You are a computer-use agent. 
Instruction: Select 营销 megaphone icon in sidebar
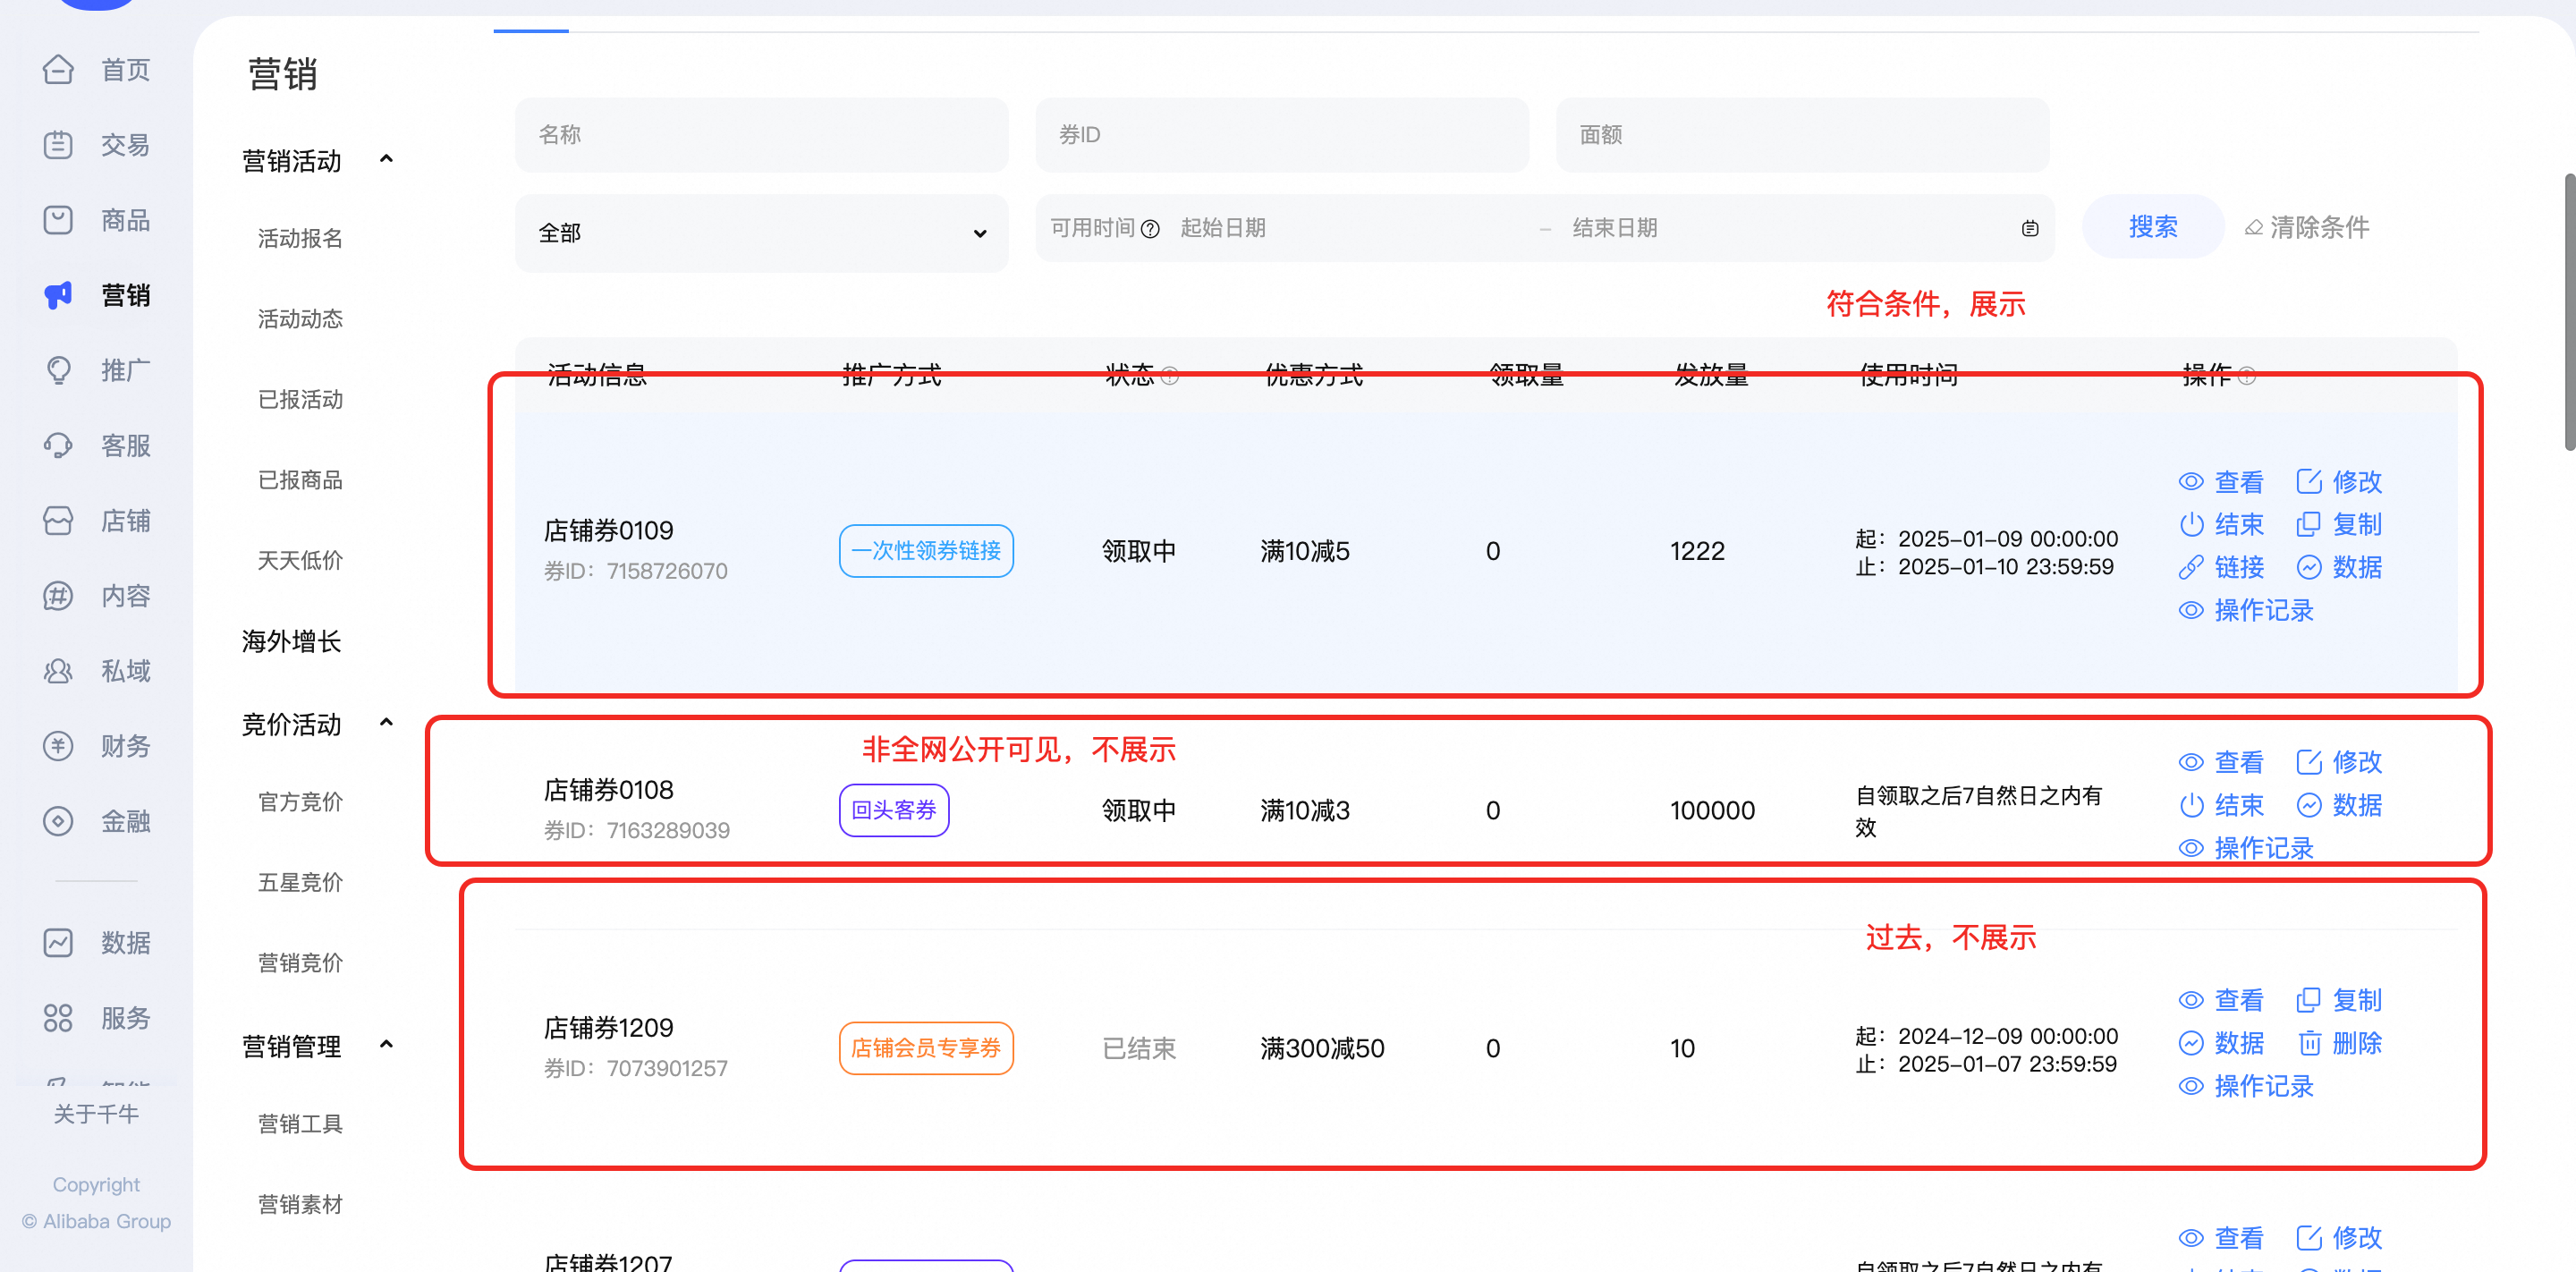(x=58, y=295)
